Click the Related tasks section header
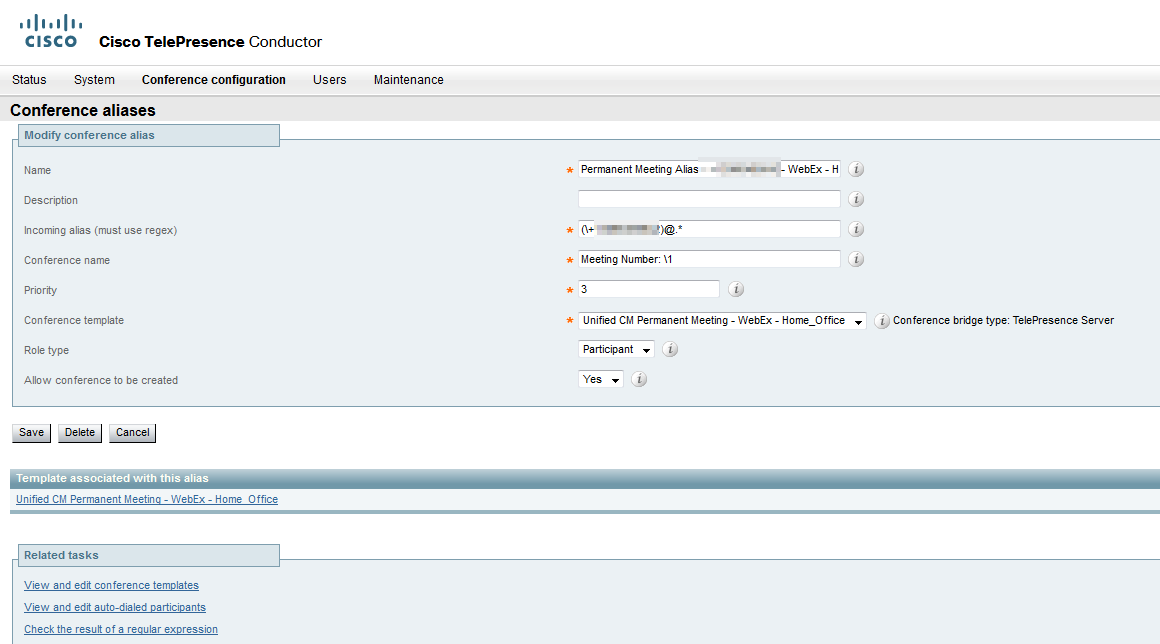1160x644 pixels. coord(149,555)
